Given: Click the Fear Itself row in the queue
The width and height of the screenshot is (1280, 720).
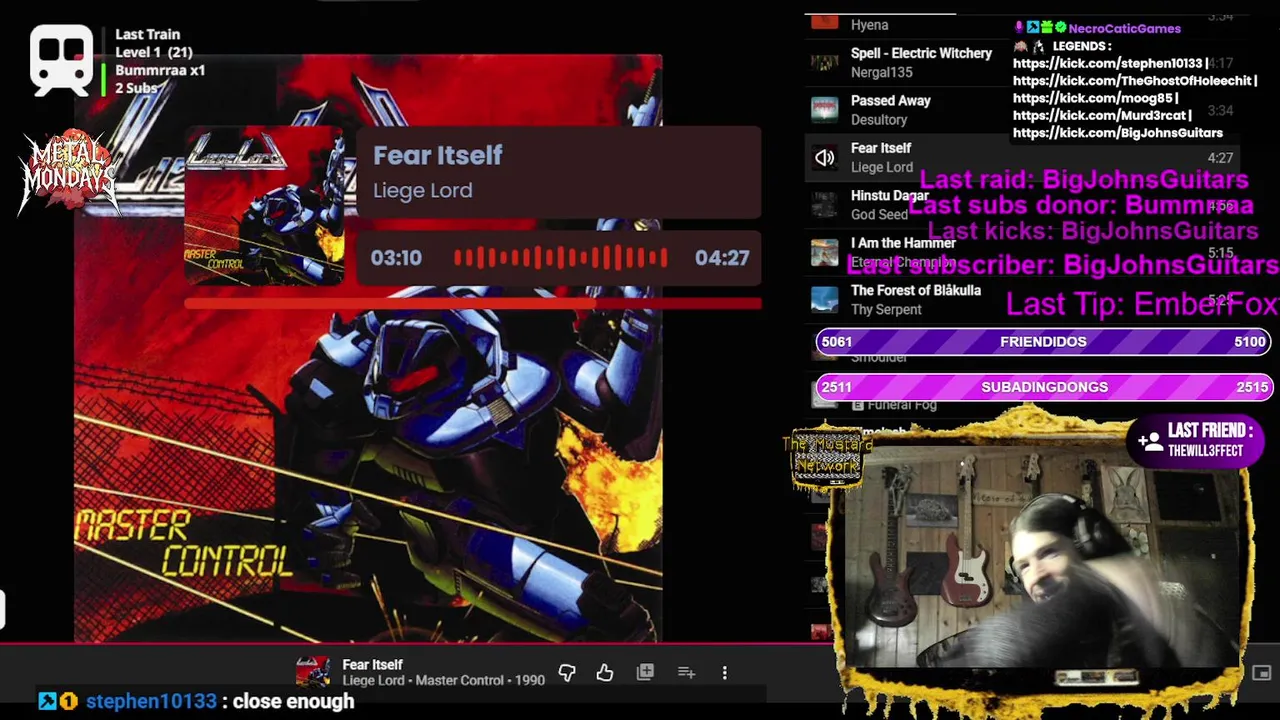Looking at the screenshot, I should [x=1024, y=157].
